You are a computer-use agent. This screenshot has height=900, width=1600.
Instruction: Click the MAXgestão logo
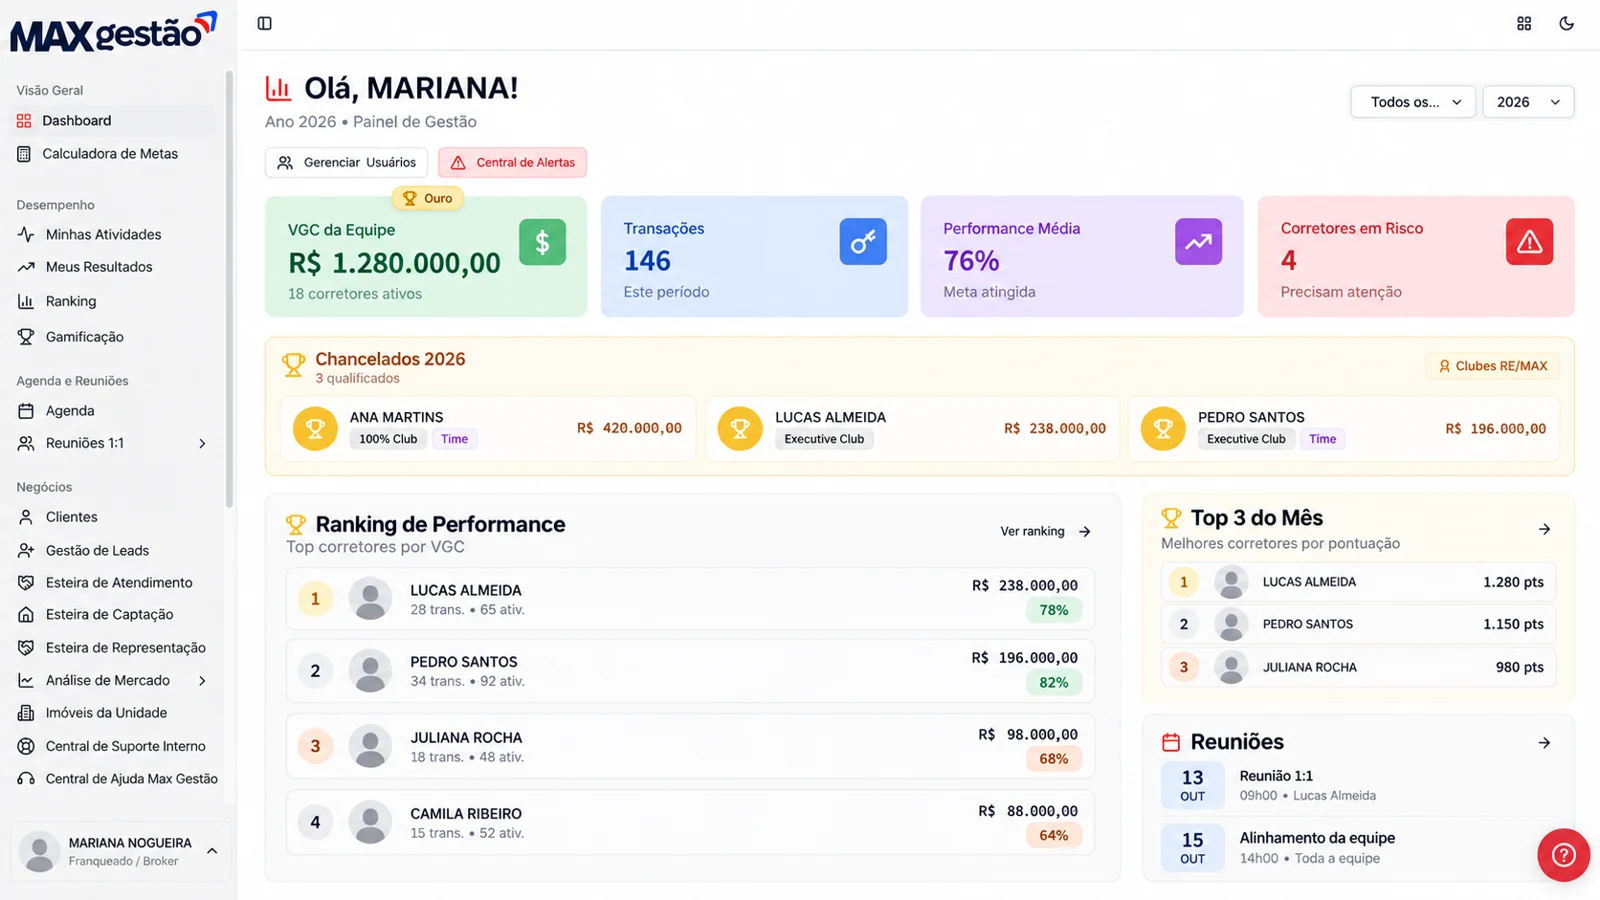point(113,32)
